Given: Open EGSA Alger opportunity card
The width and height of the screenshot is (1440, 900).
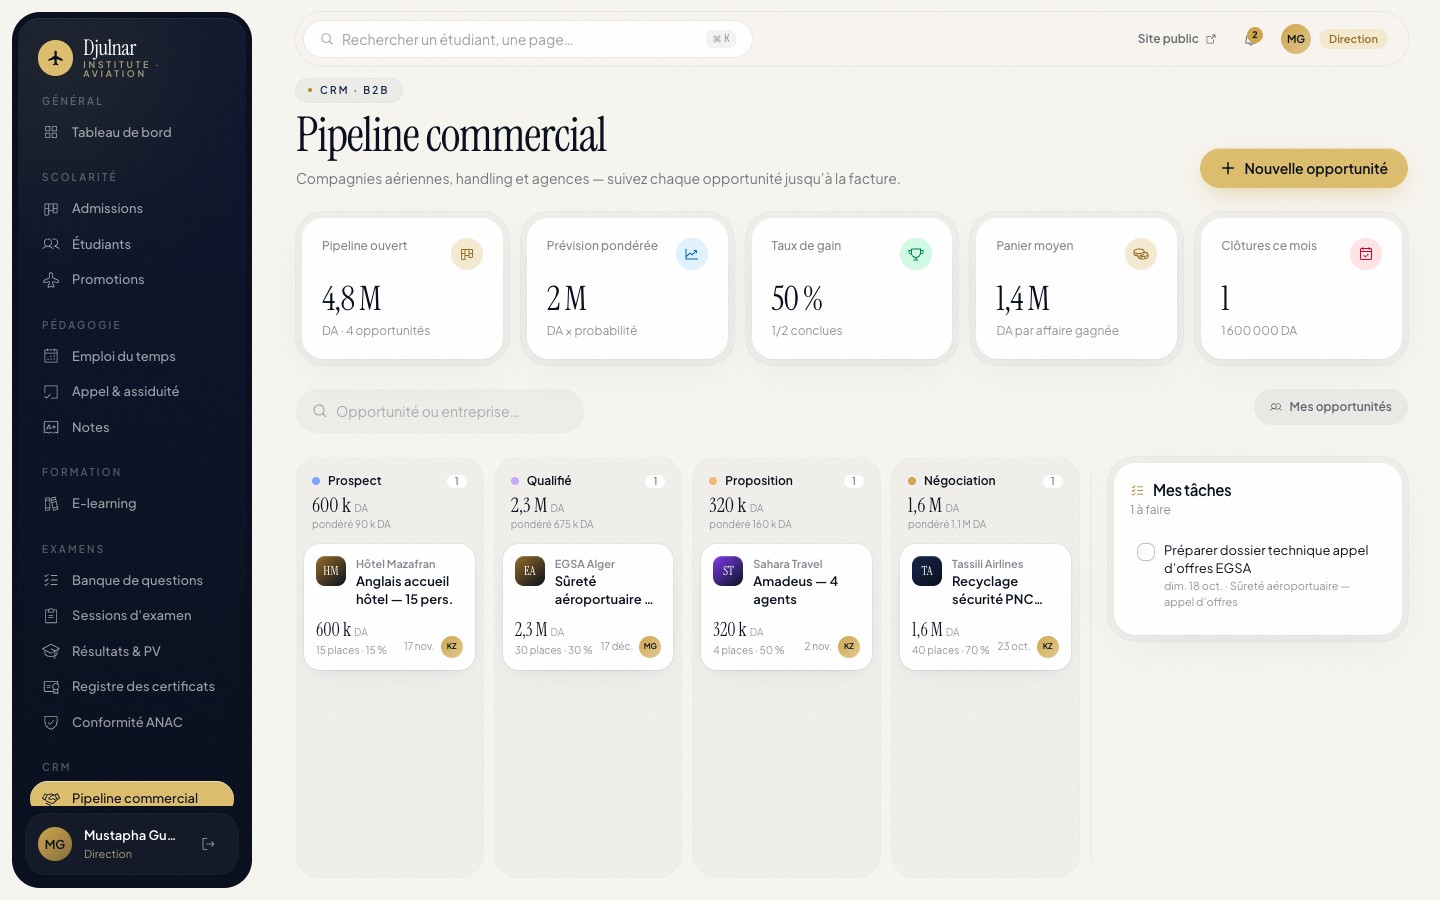Looking at the screenshot, I should (588, 607).
